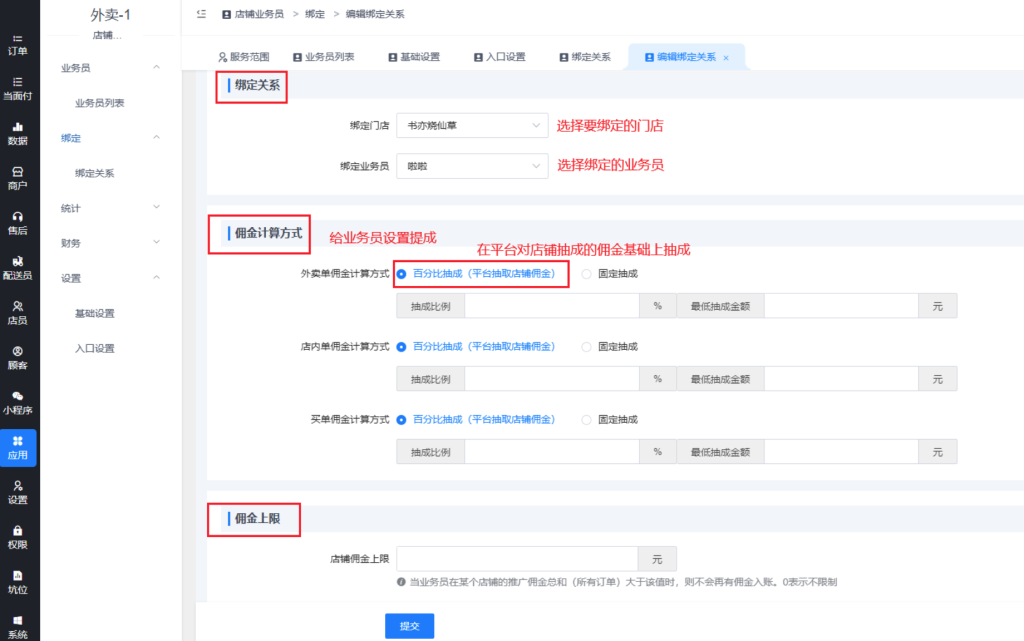Select 固定抽成 for 店内单 commission method
This screenshot has height=641, width=1024.
coord(586,347)
